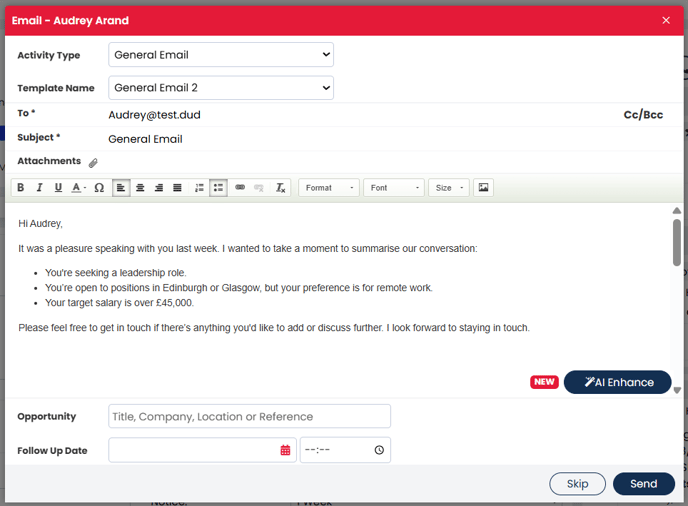Click the greeting line Hi Audrey
Image resolution: width=688 pixels, height=506 pixels.
click(x=40, y=224)
